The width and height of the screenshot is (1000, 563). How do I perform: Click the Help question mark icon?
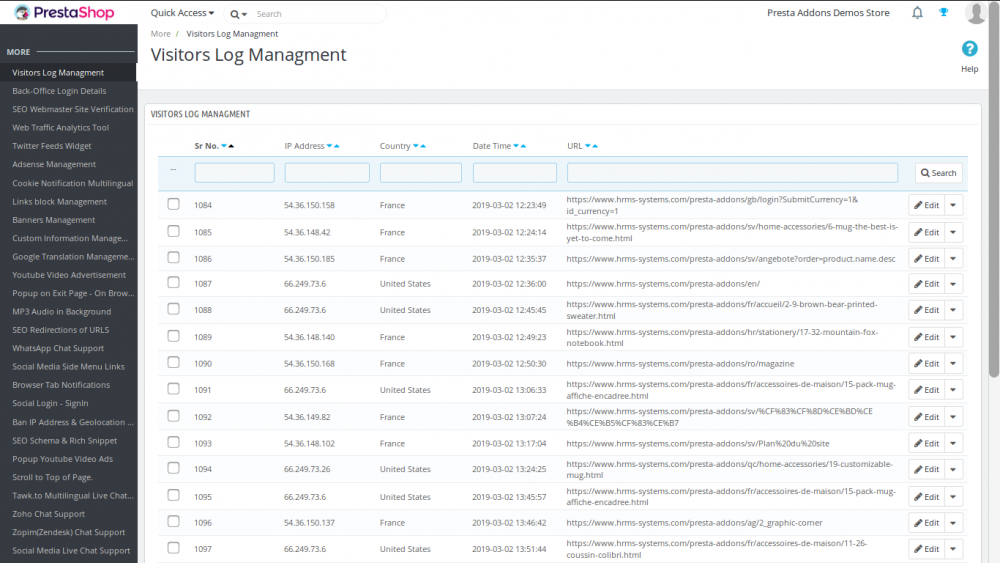(969, 49)
